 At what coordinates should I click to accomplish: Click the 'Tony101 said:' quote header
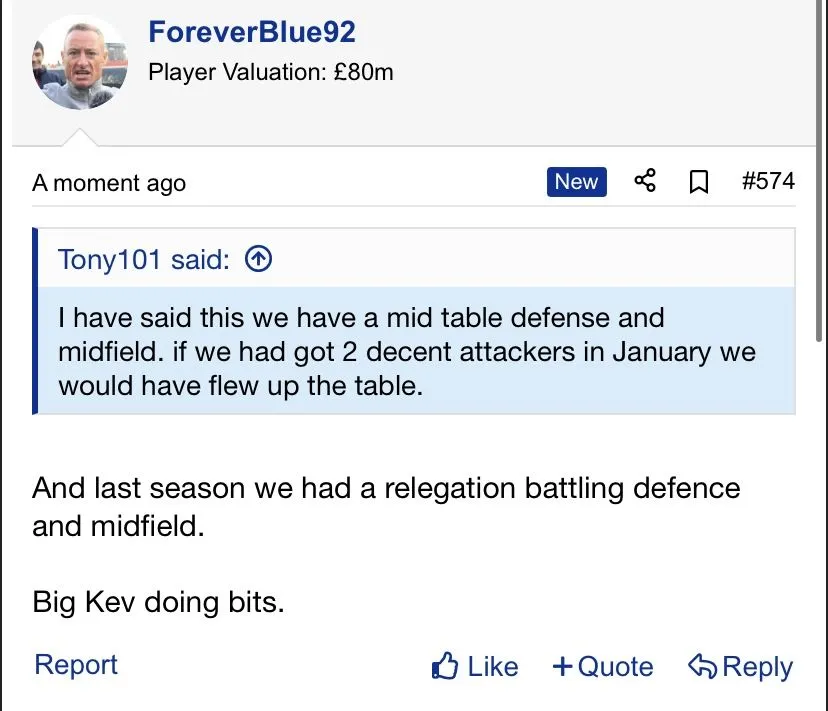click(144, 259)
